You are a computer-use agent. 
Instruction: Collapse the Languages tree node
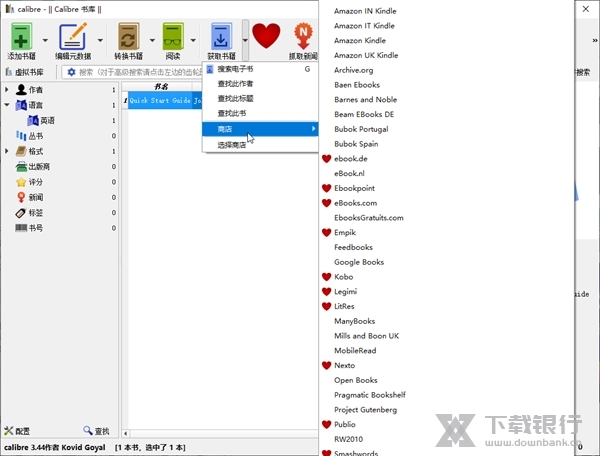coord(7,104)
